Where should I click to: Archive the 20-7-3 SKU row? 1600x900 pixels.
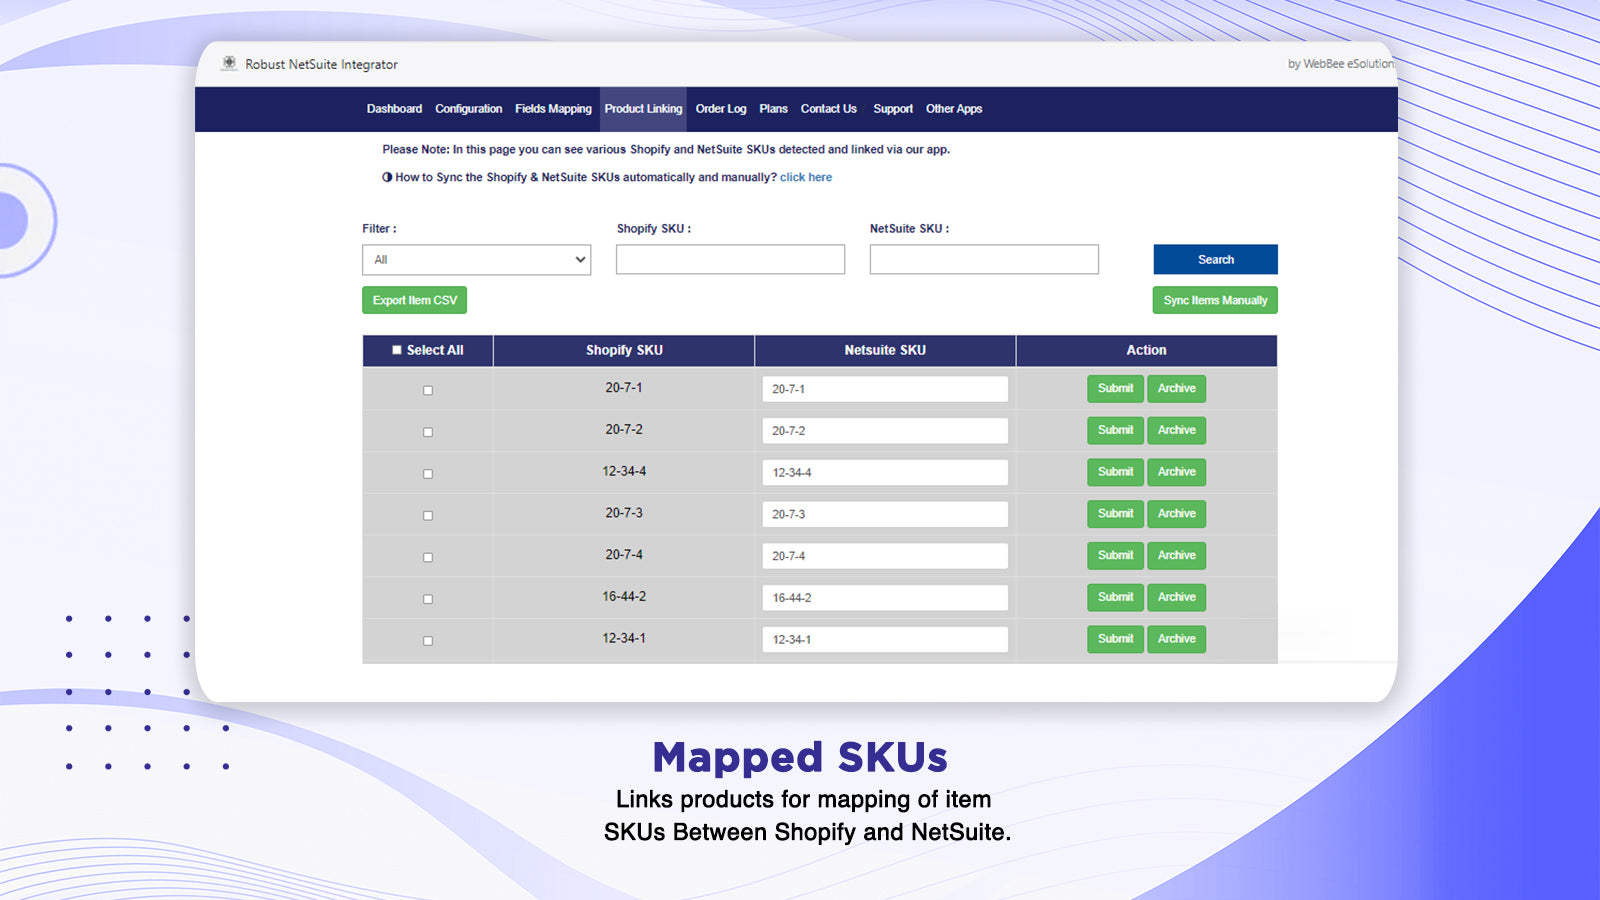click(1176, 514)
